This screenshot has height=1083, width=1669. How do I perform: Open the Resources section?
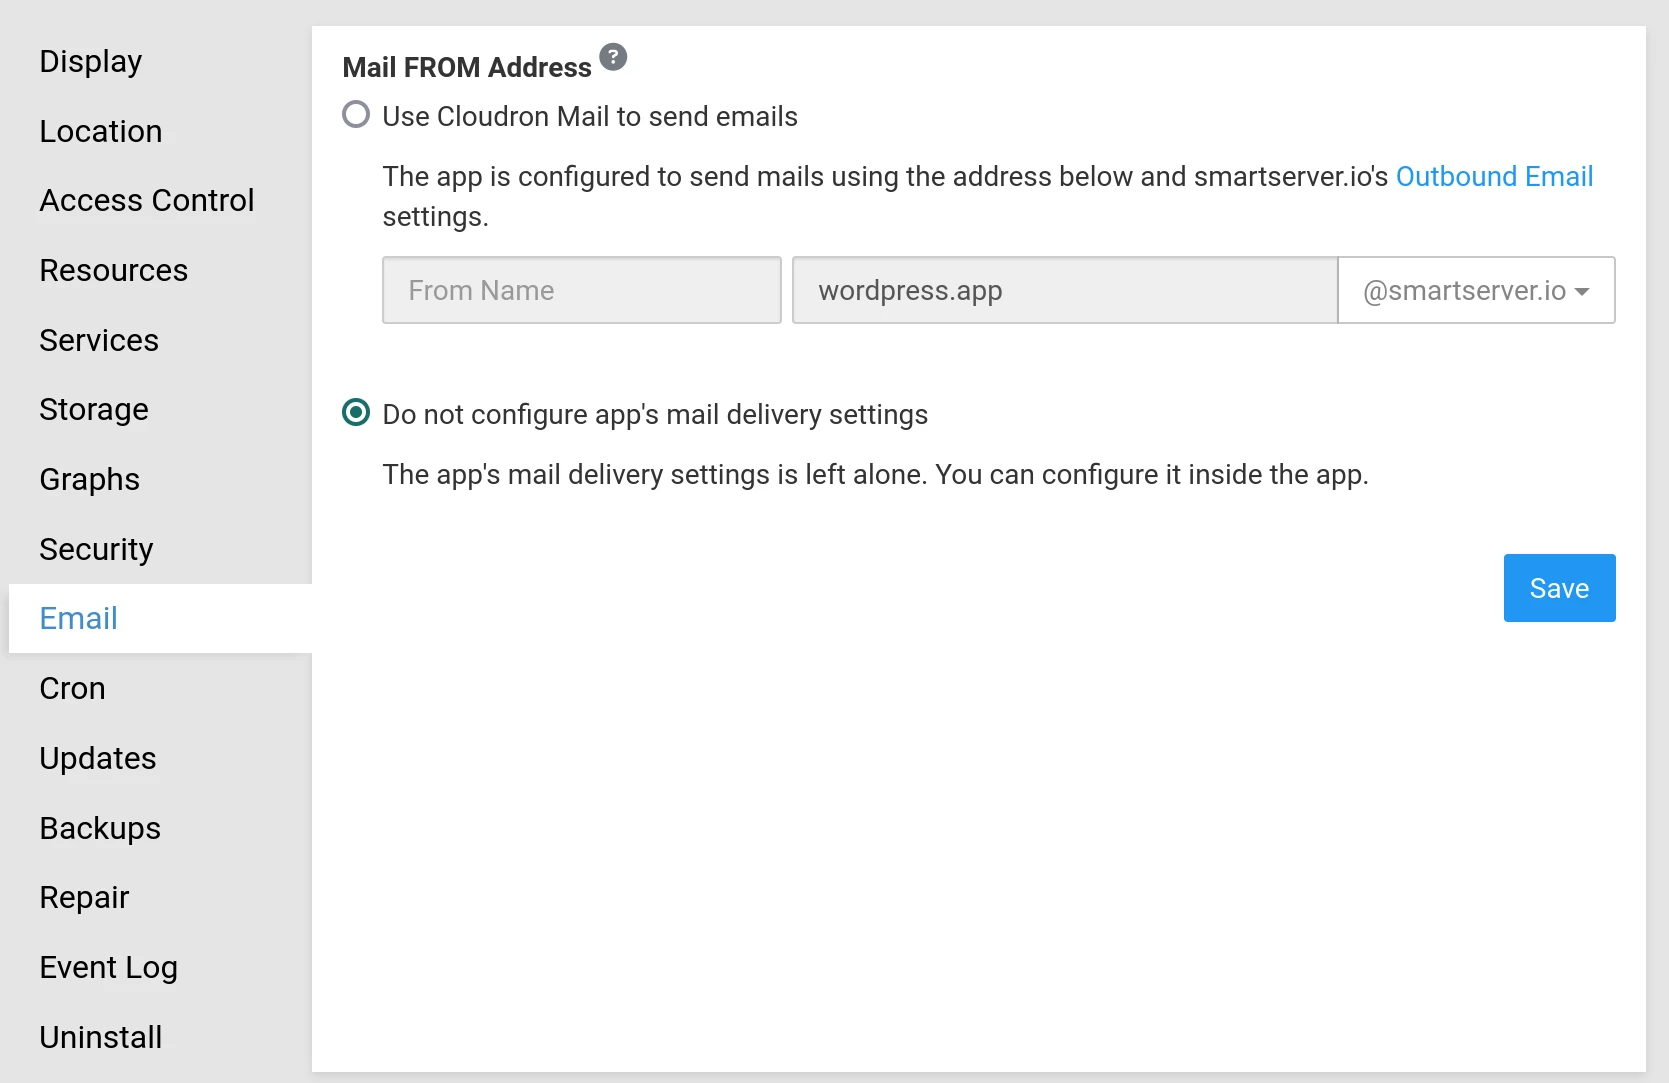coord(113,270)
